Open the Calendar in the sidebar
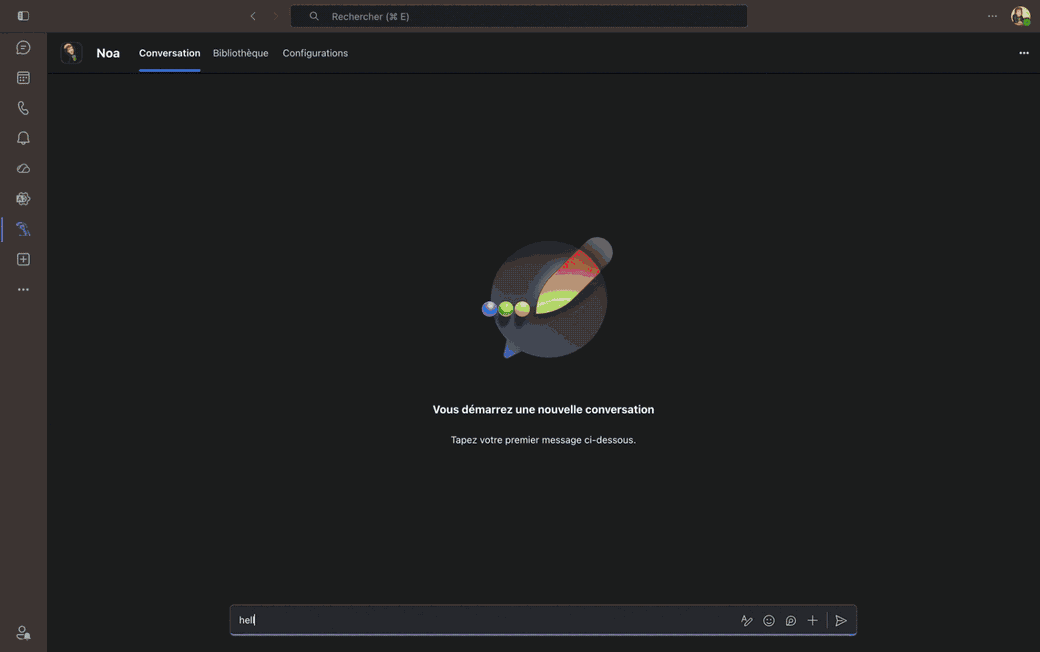The image size is (1040, 652). [23, 78]
